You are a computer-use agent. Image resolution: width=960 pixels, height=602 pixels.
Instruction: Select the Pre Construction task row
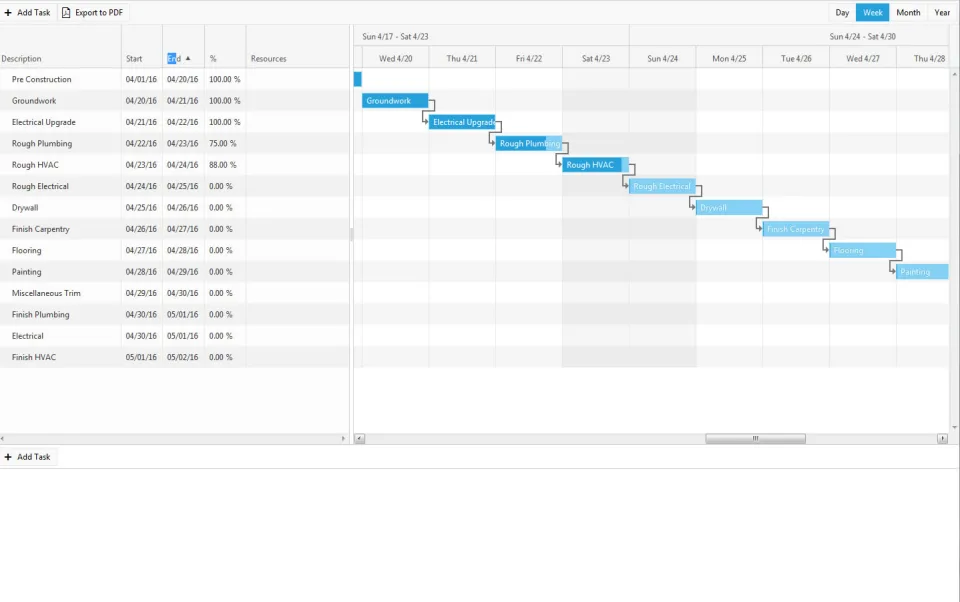click(x=174, y=79)
